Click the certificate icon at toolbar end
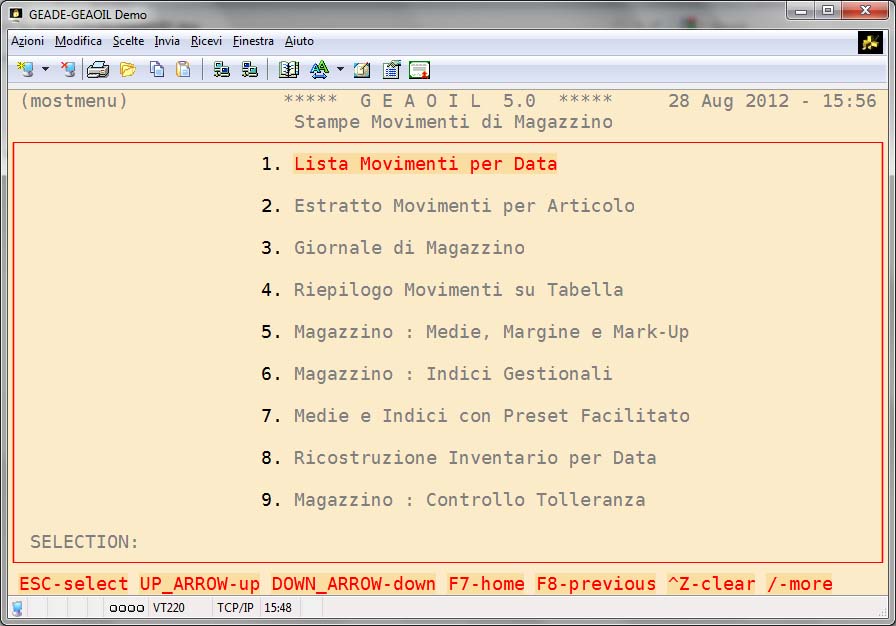 [x=420, y=70]
